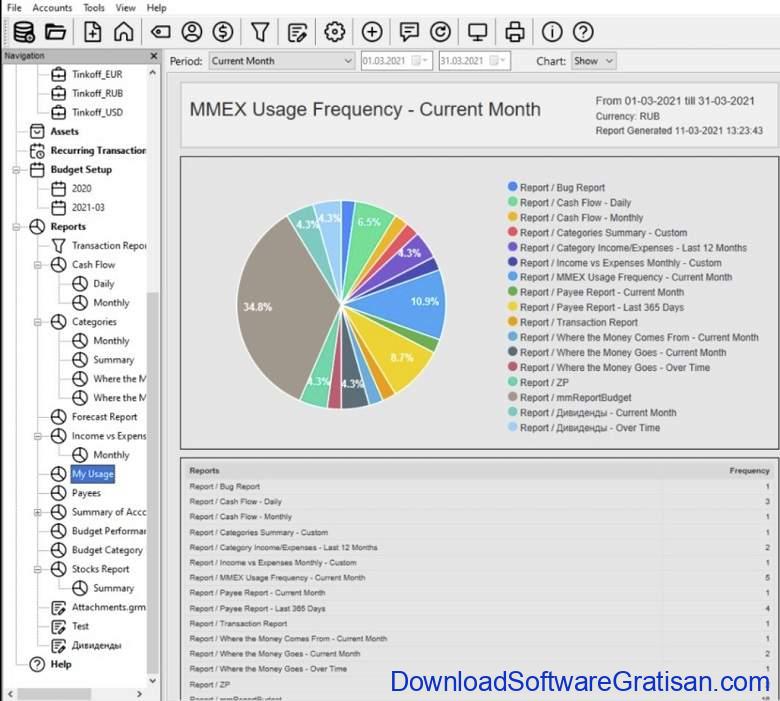Open the payee organizer person icon
The image size is (780, 701).
[x=192, y=32]
